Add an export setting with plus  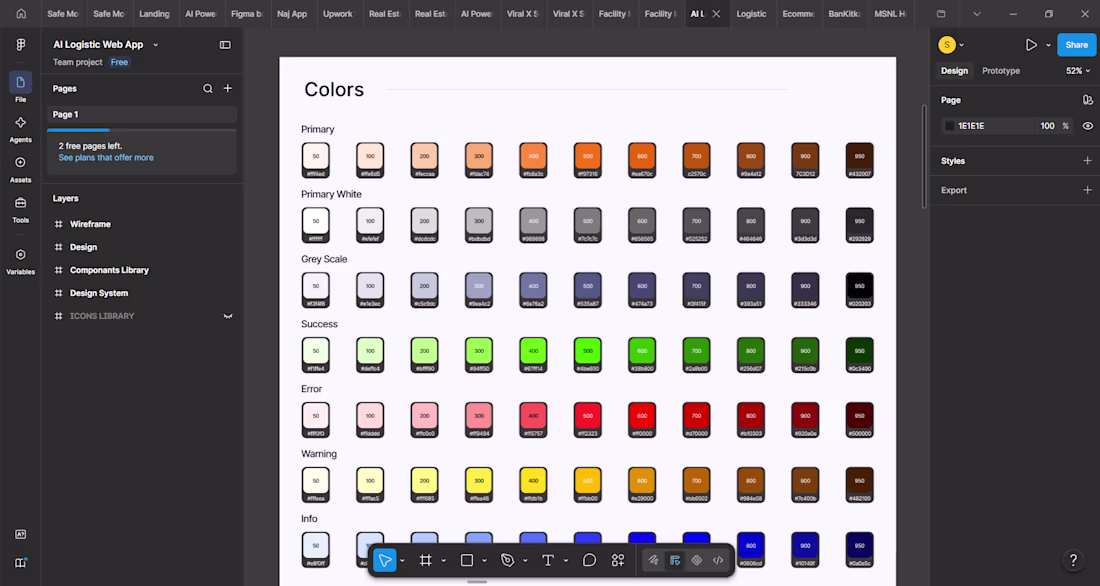click(1087, 190)
